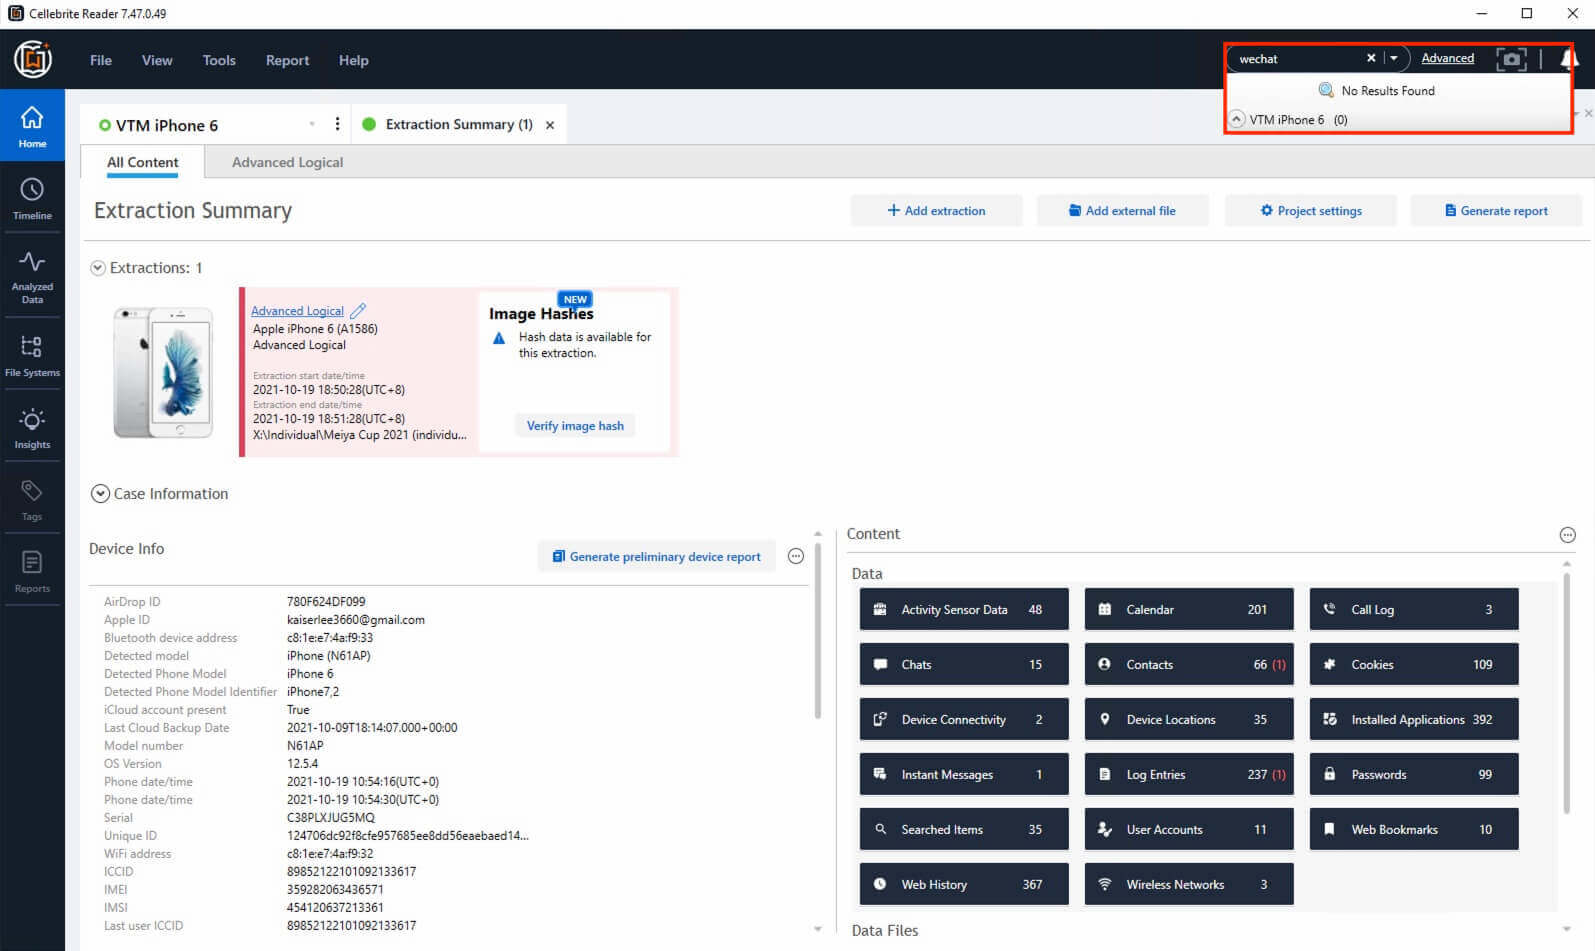
Task: Select the Extraction Summary (1) tab
Action: pyautogui.click(x=458, y=124)
